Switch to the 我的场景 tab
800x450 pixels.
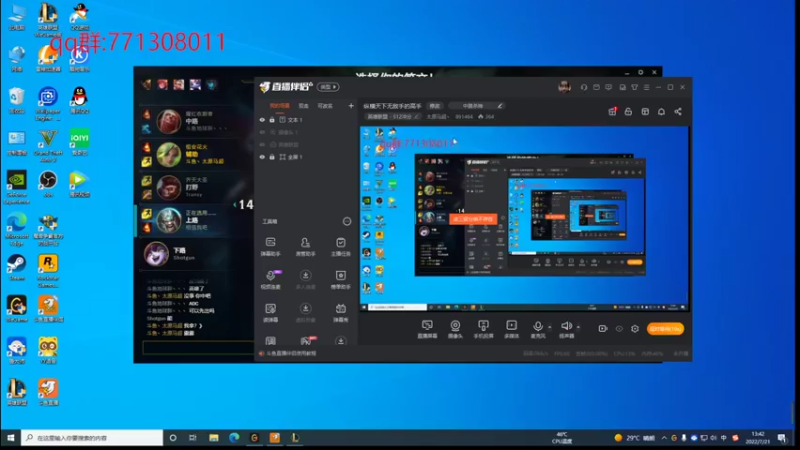(280, 106)
